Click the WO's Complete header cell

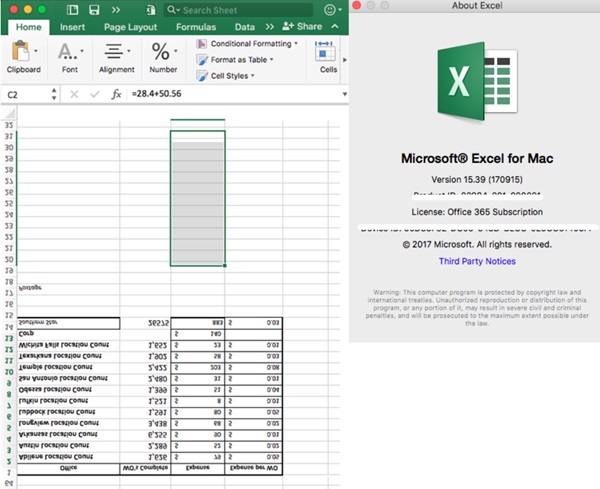tap(145, 468)
